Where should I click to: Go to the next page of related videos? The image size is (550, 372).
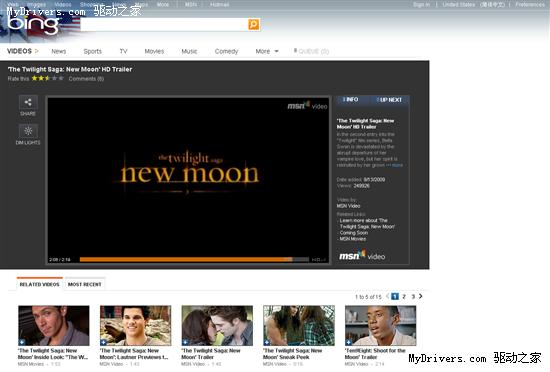(x=421, y=296)
